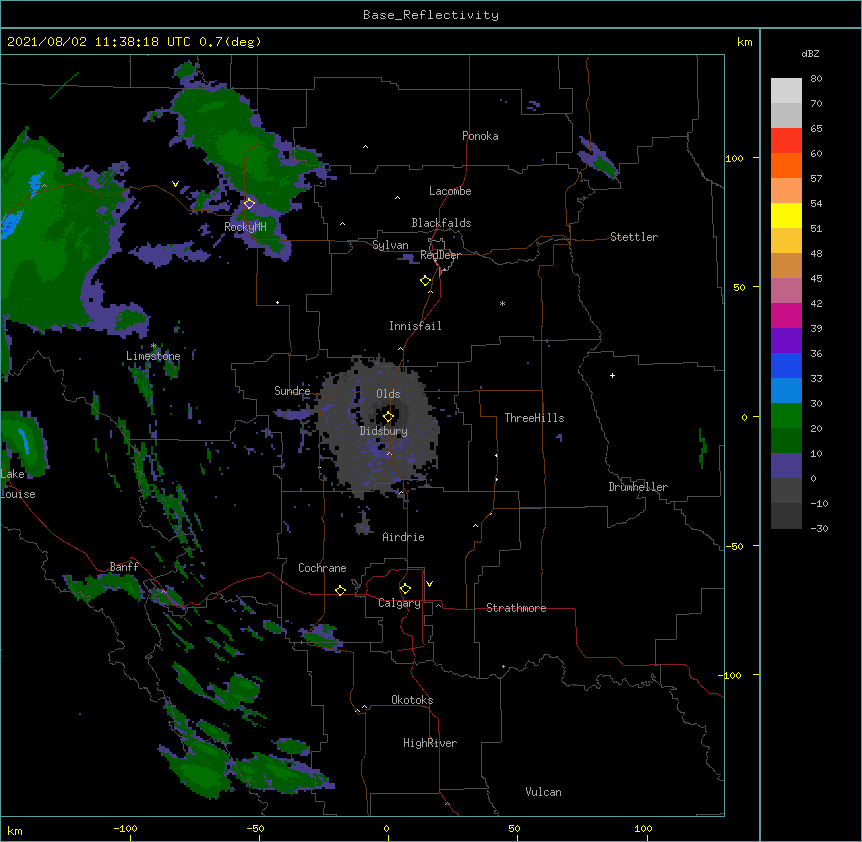The image size is (862, 842).
Task: Click the white plus marker north of Drumheller
Action: [612, 375]
